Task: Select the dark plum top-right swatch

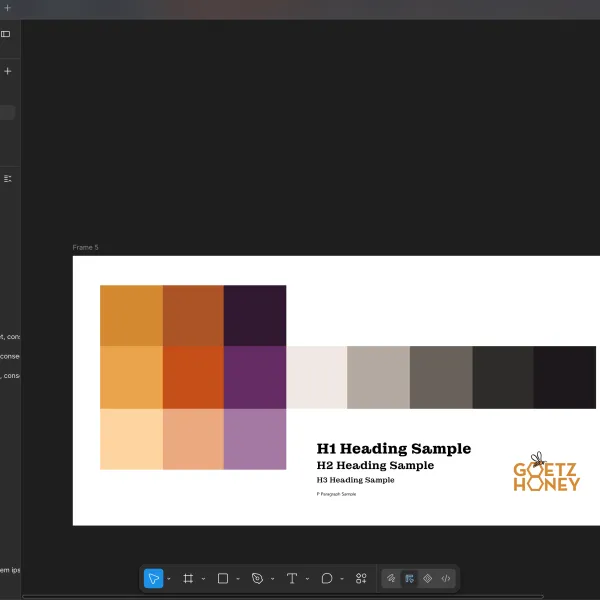Action: tap(255, 316)
